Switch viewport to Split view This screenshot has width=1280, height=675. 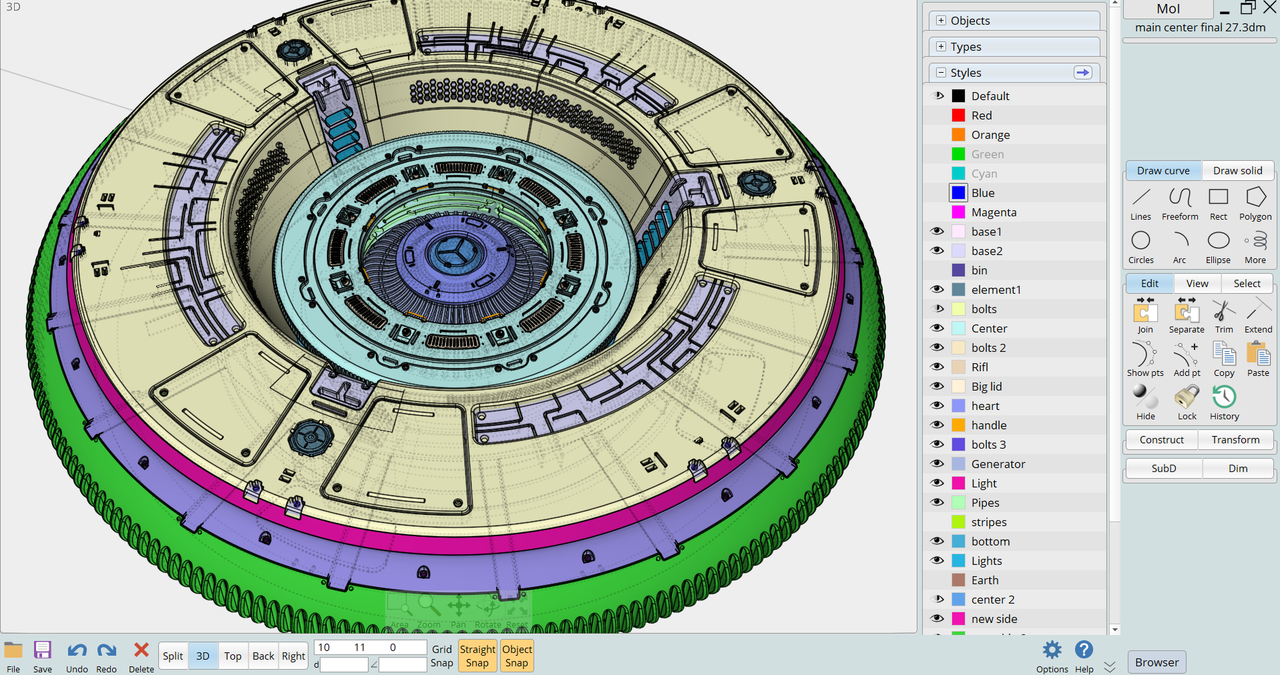(173, 656)
